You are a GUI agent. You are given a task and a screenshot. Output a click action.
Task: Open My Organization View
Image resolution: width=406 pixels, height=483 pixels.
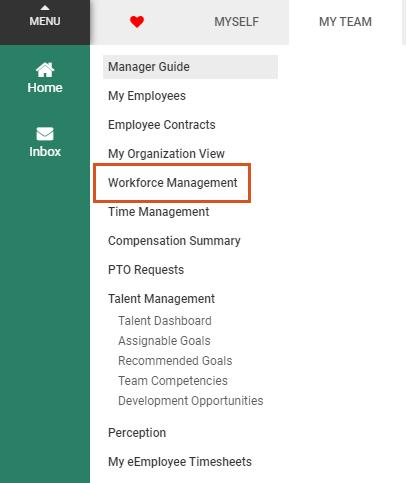coord(166,154)
